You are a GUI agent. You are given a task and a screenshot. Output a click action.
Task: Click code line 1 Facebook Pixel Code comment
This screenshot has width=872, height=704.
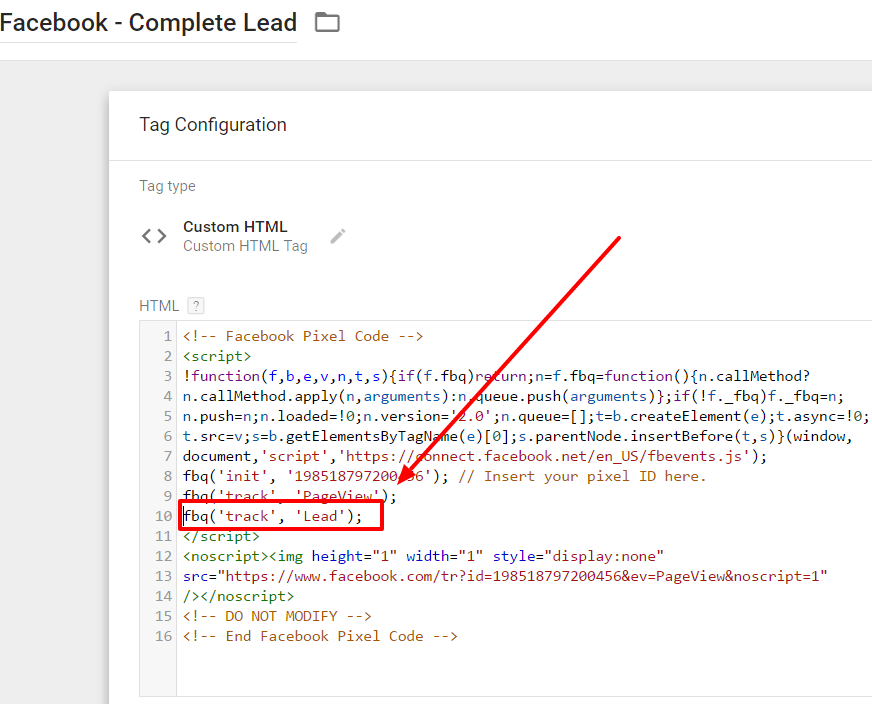303,336
